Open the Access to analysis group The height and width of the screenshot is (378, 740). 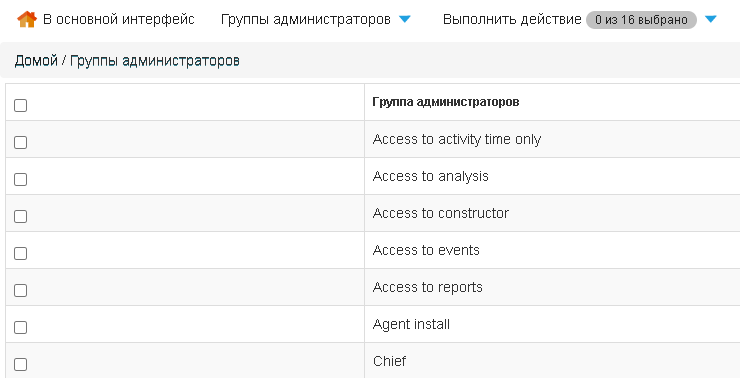430,176
